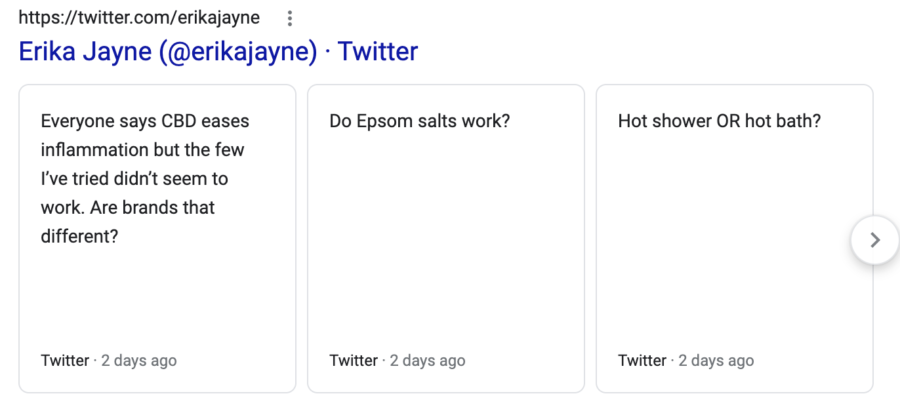Open Erika Jayne (@erikajayne) · Twitter link
Viewport: 900px width, 417px height.
(218, 51)
